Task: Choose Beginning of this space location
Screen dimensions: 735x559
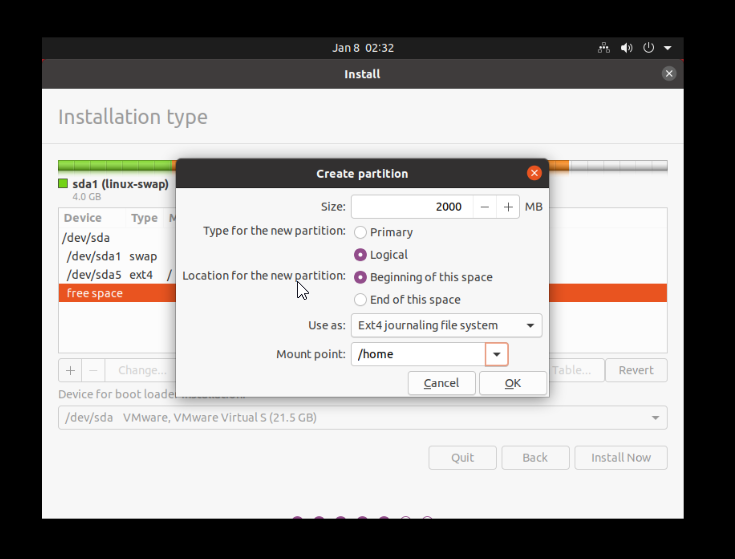Action: pyautogui.click(x=423, y=277)
